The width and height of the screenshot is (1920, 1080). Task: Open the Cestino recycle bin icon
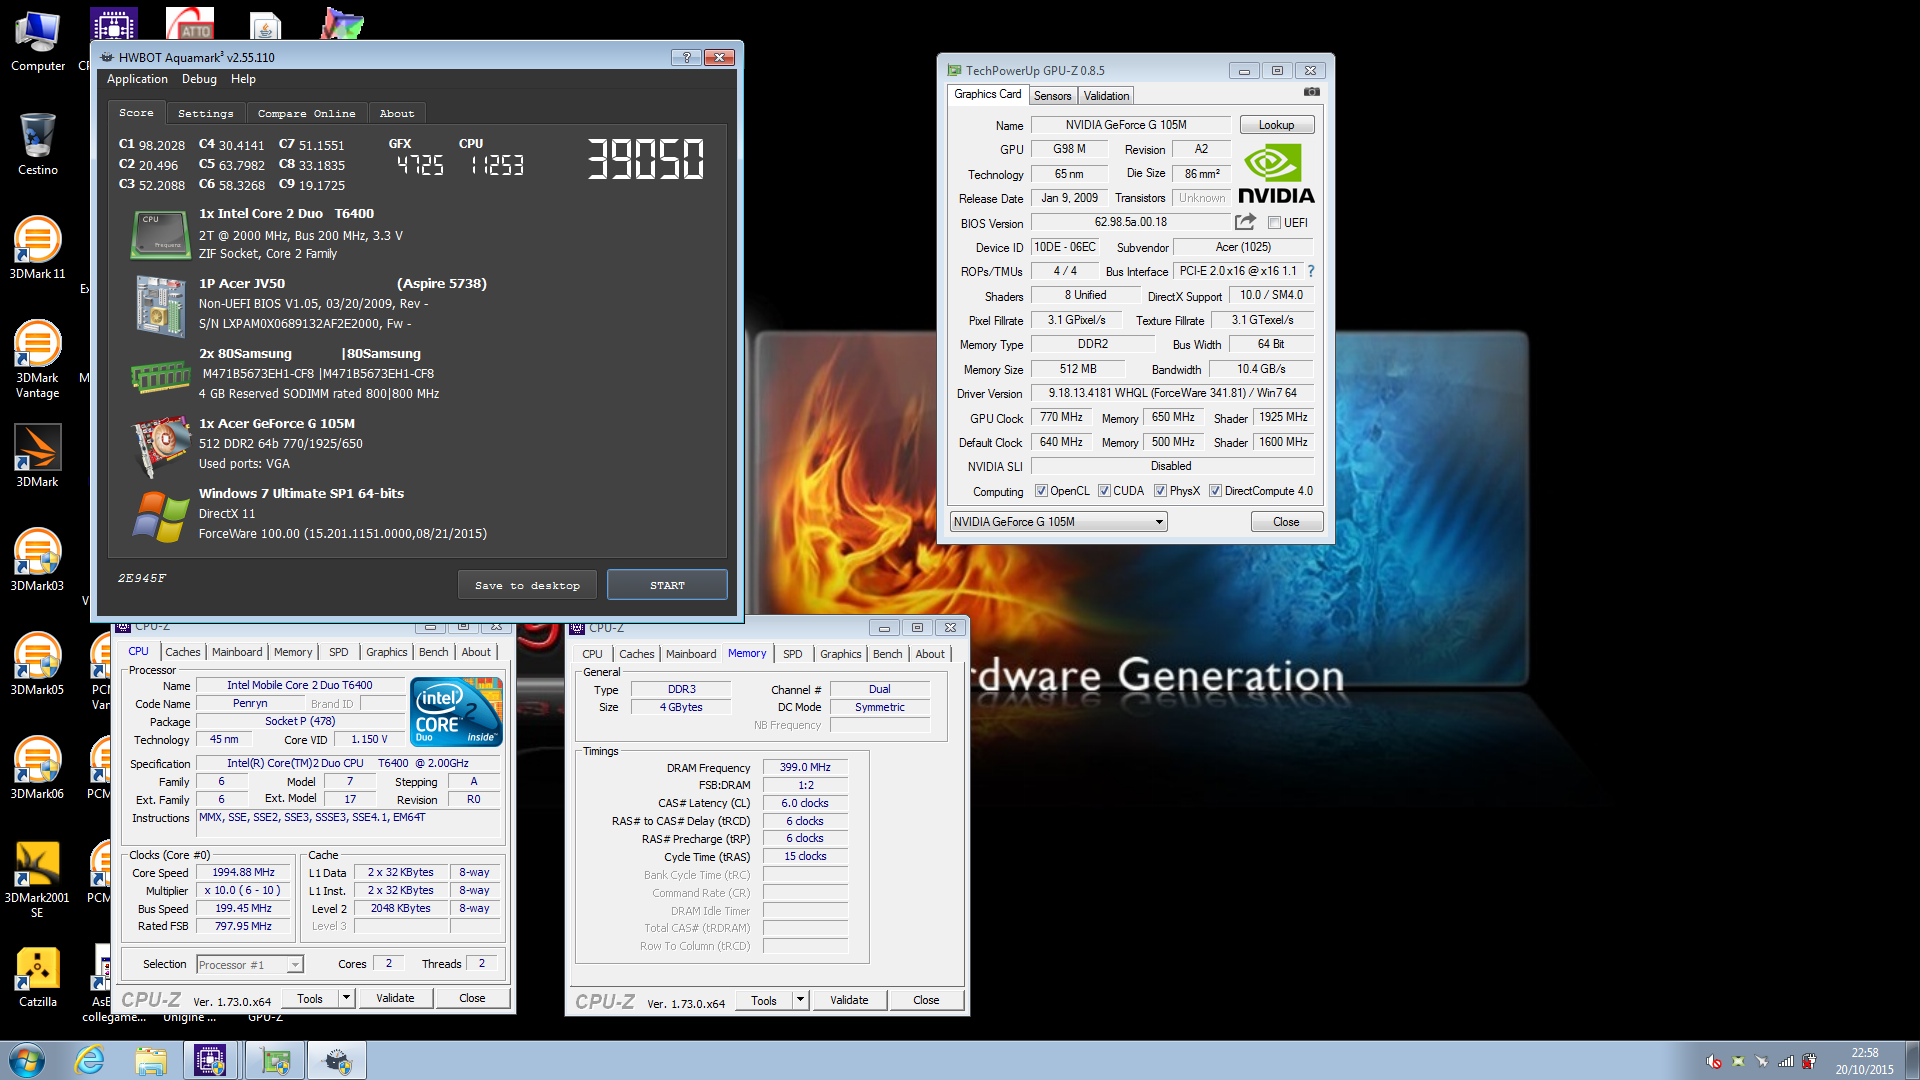pos(38,144)
